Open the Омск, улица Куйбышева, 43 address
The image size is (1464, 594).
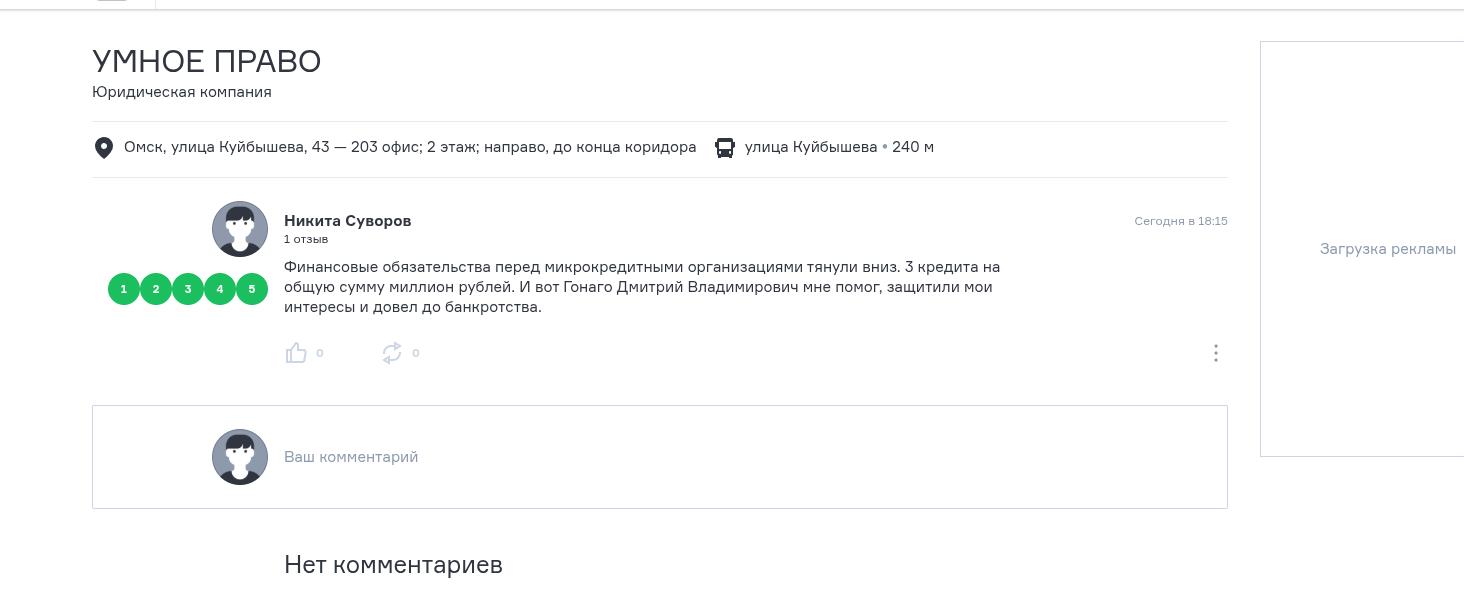coord(410,147)
